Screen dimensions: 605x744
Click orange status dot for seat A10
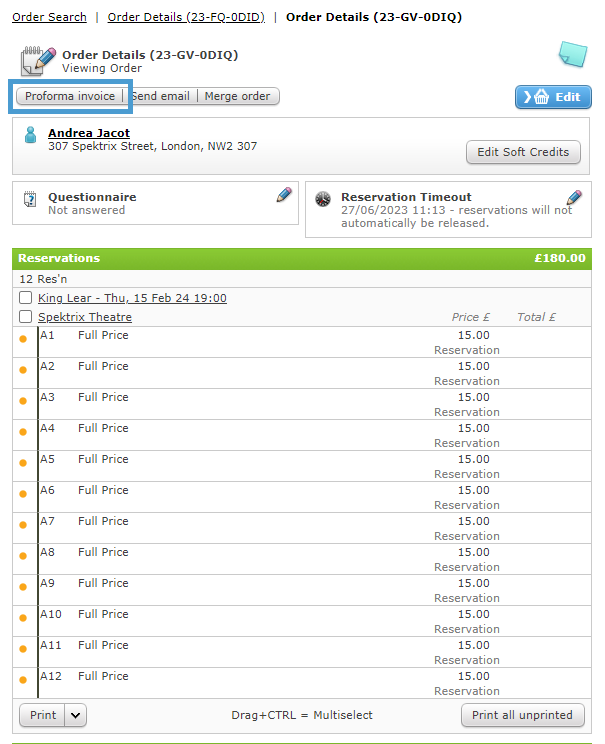(x=23, y=618)
